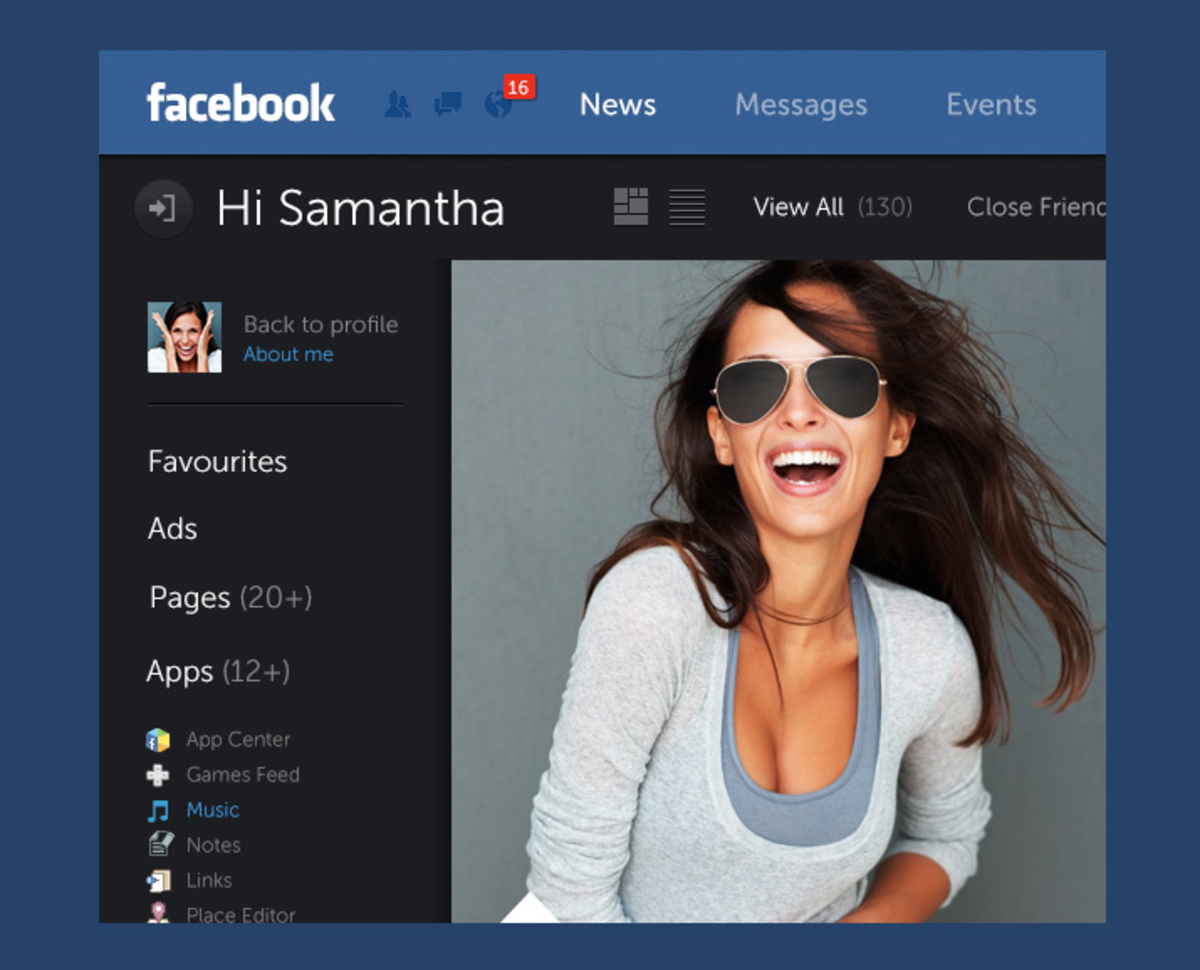1200x970 pixels.
Task: Expand the Favourites section
Action: (x=216, y=461)
